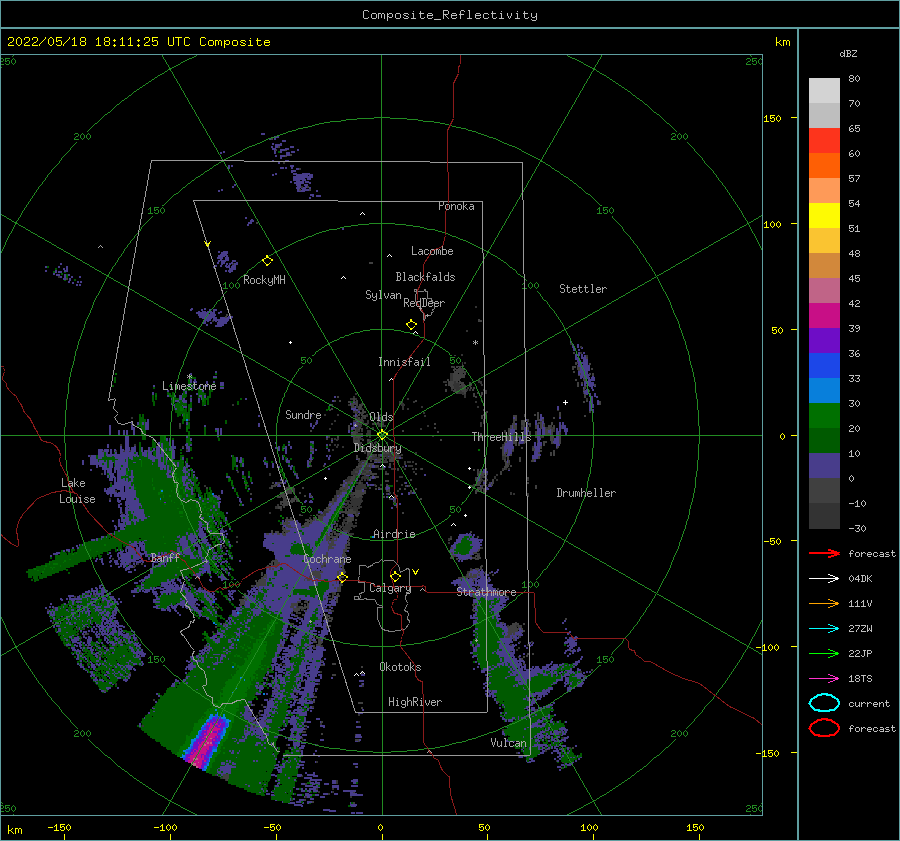Click the Lake Louise label
Viewport: 900px width, 841px height.
tap(77, 491)
